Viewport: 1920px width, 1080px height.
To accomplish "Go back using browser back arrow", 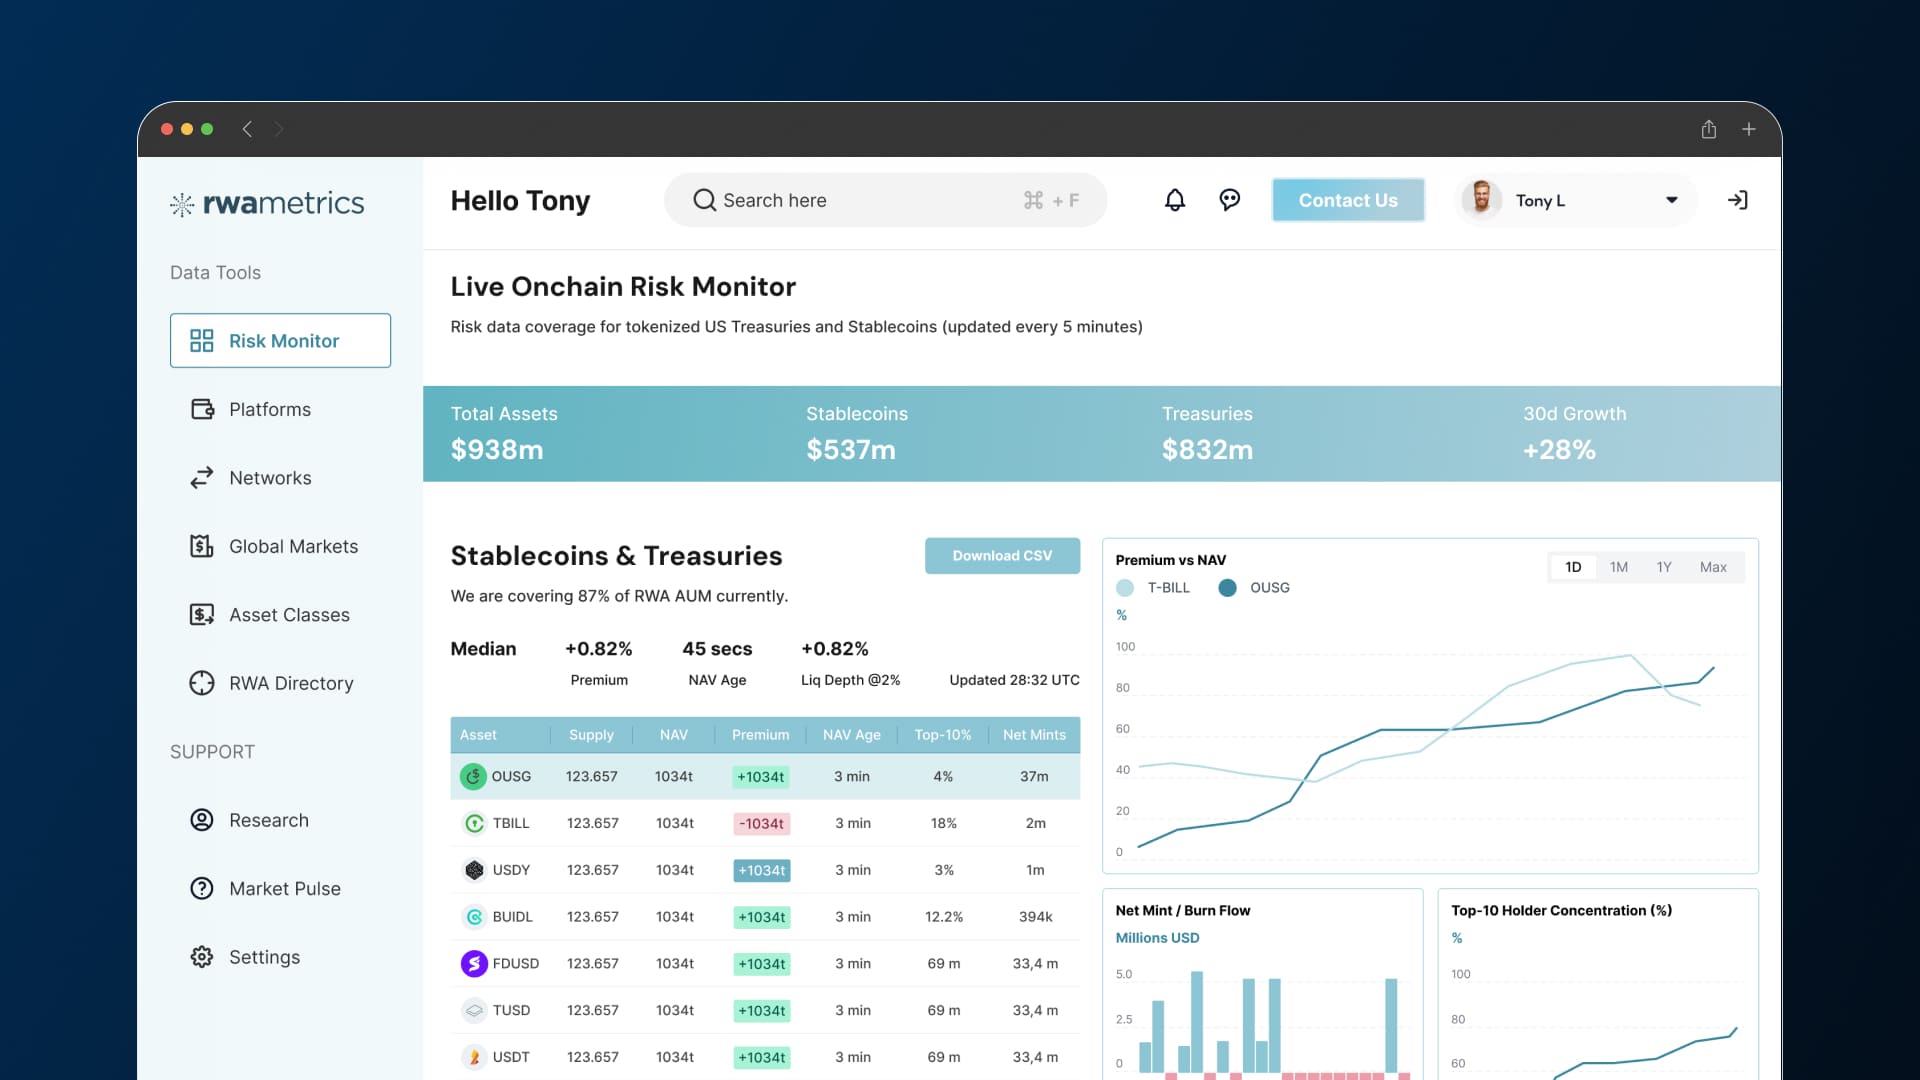I will (247, 129).
